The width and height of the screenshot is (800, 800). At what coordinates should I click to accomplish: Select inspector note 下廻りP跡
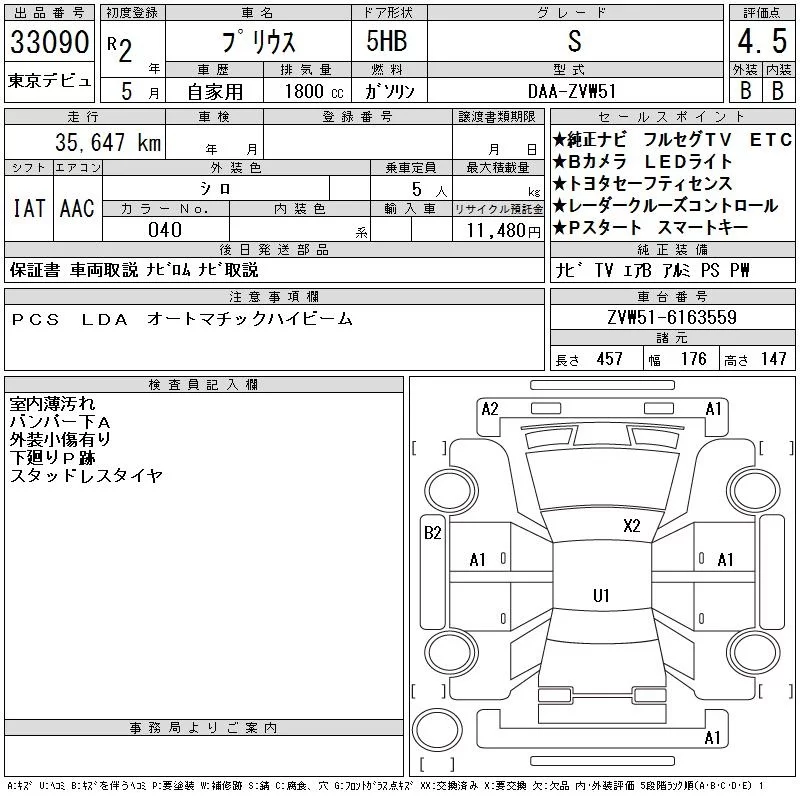[52, 458]
